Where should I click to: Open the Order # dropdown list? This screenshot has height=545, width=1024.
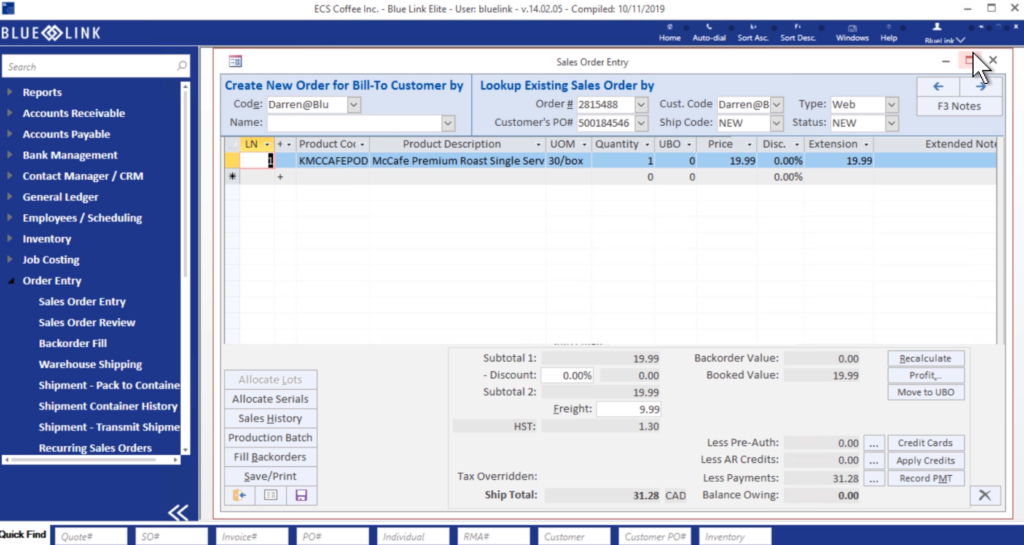(641, 104)
